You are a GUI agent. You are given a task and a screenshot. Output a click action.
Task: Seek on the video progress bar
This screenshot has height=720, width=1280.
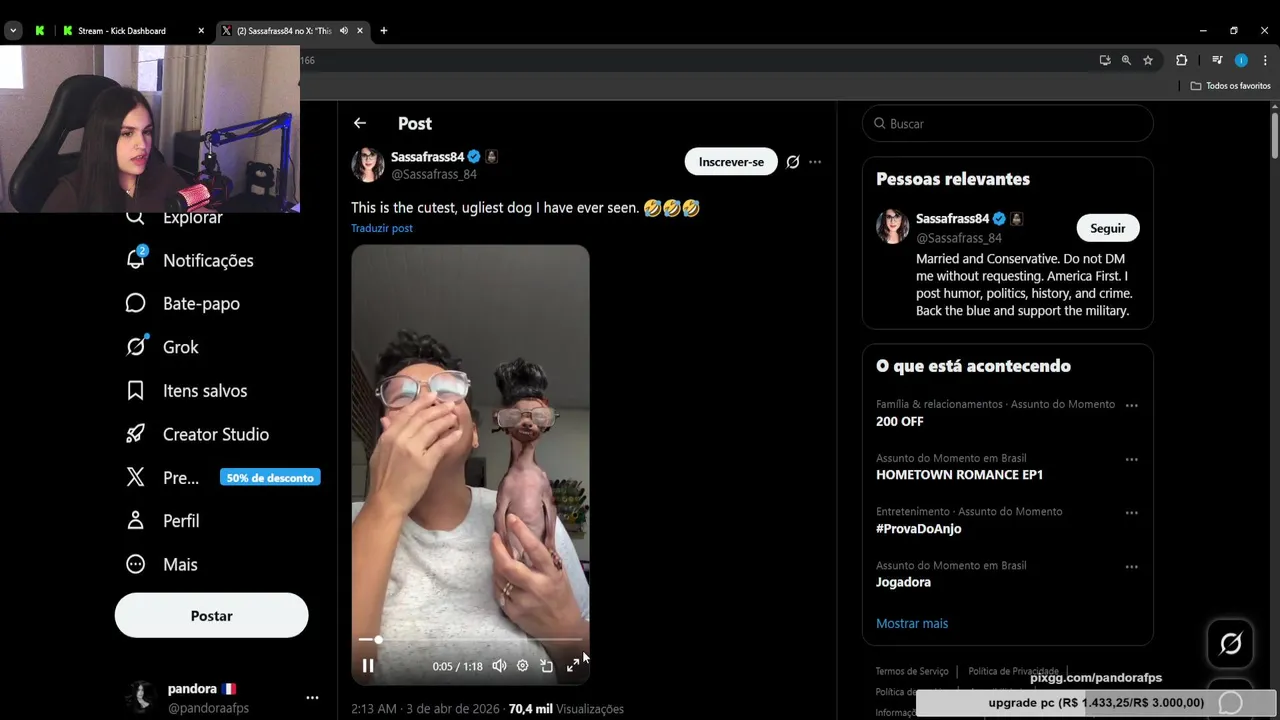click(x=470, y=639)
